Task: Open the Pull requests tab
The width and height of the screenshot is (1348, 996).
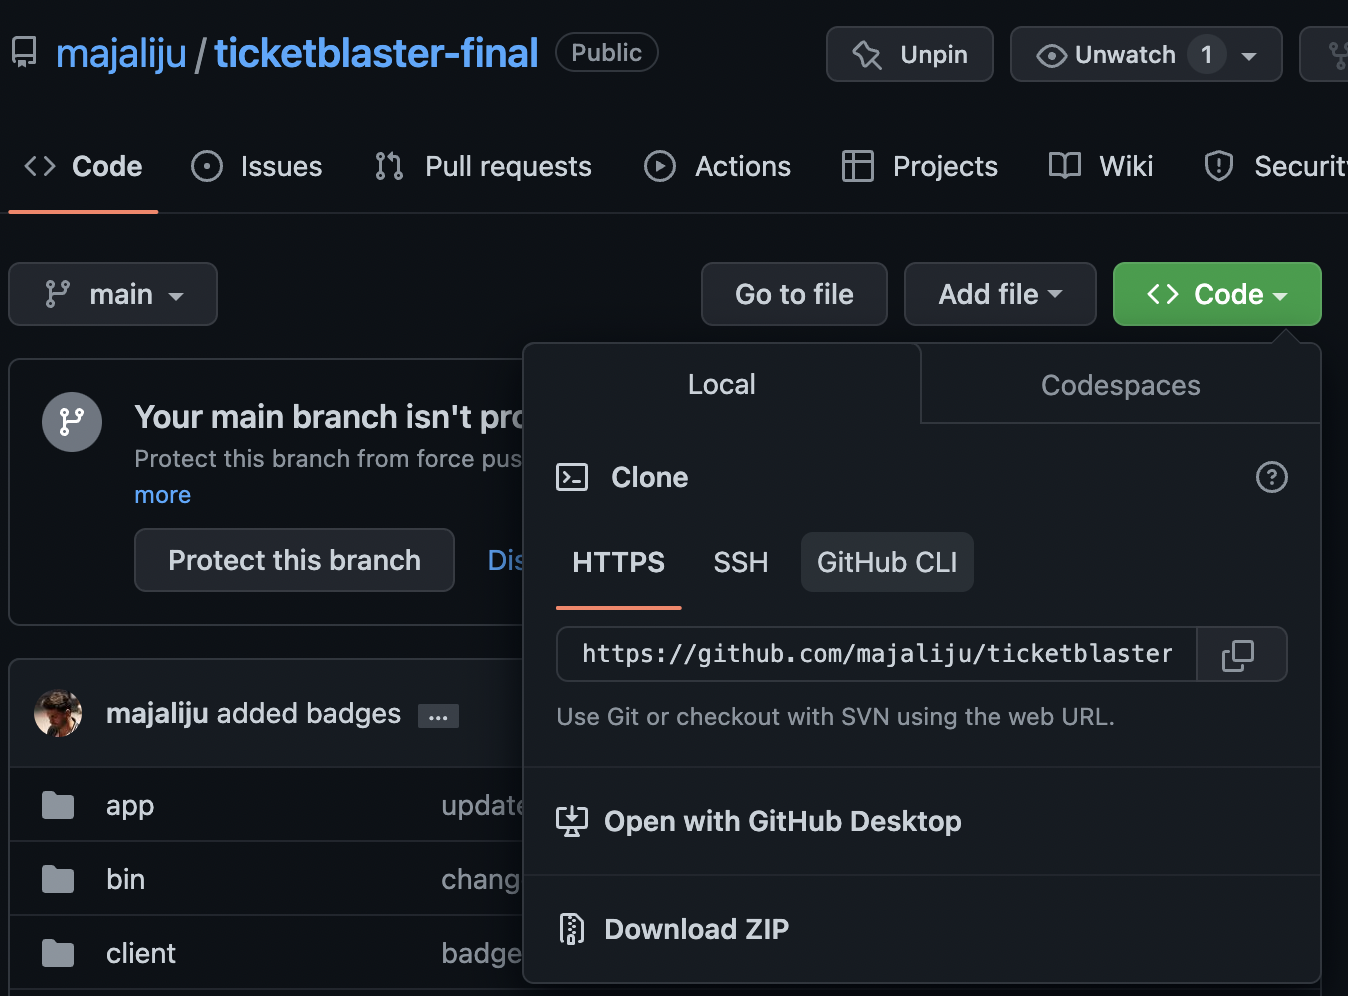Action: pos(483,166)
